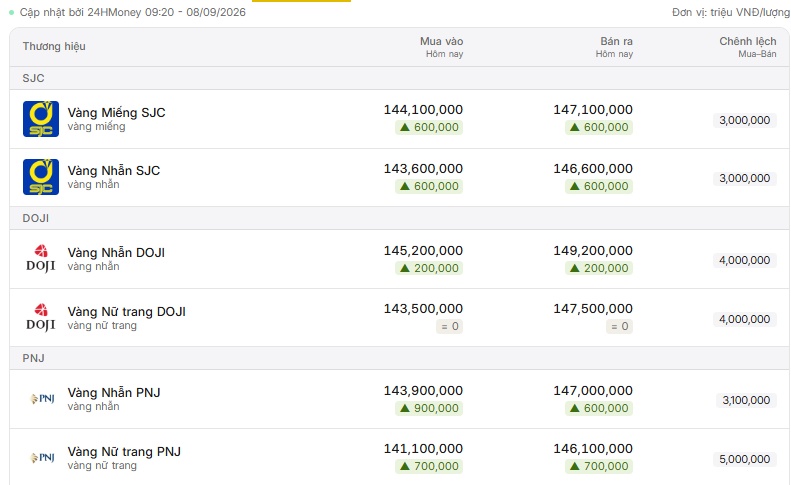
Task: Click sell price 146,600,000 of Vàng Nhẫn SJC
Action: (x=593, y=169)
